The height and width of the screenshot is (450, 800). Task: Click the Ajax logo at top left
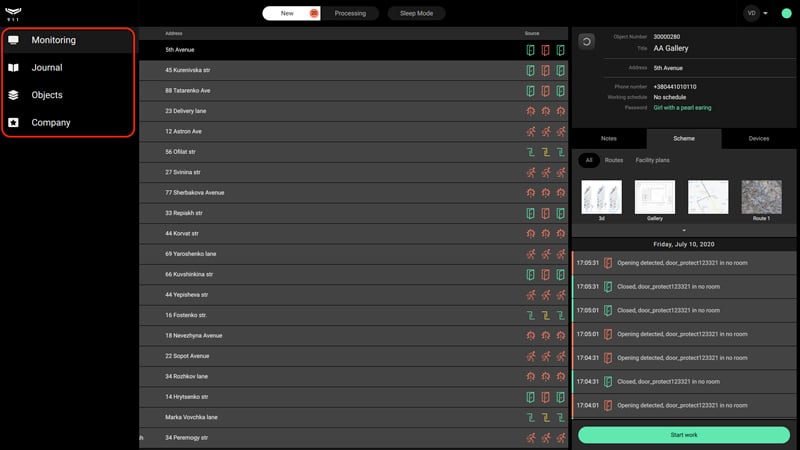(x=13, y=13)
